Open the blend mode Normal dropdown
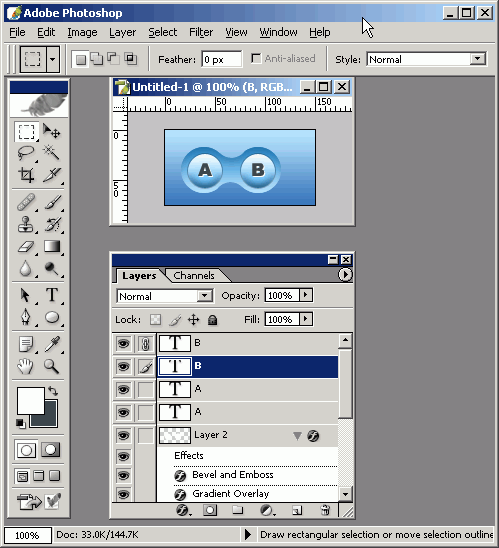The height and width of the screenshot is (548, 499). pyautogui.click(x=204, y=296)
